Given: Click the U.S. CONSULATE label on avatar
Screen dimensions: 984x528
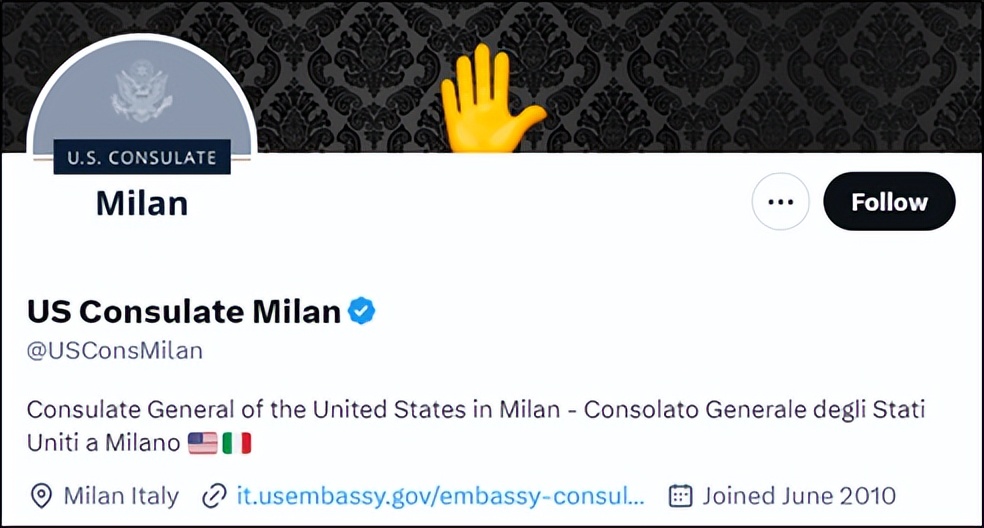Looking at the screenshot, I should click(141, 157).
